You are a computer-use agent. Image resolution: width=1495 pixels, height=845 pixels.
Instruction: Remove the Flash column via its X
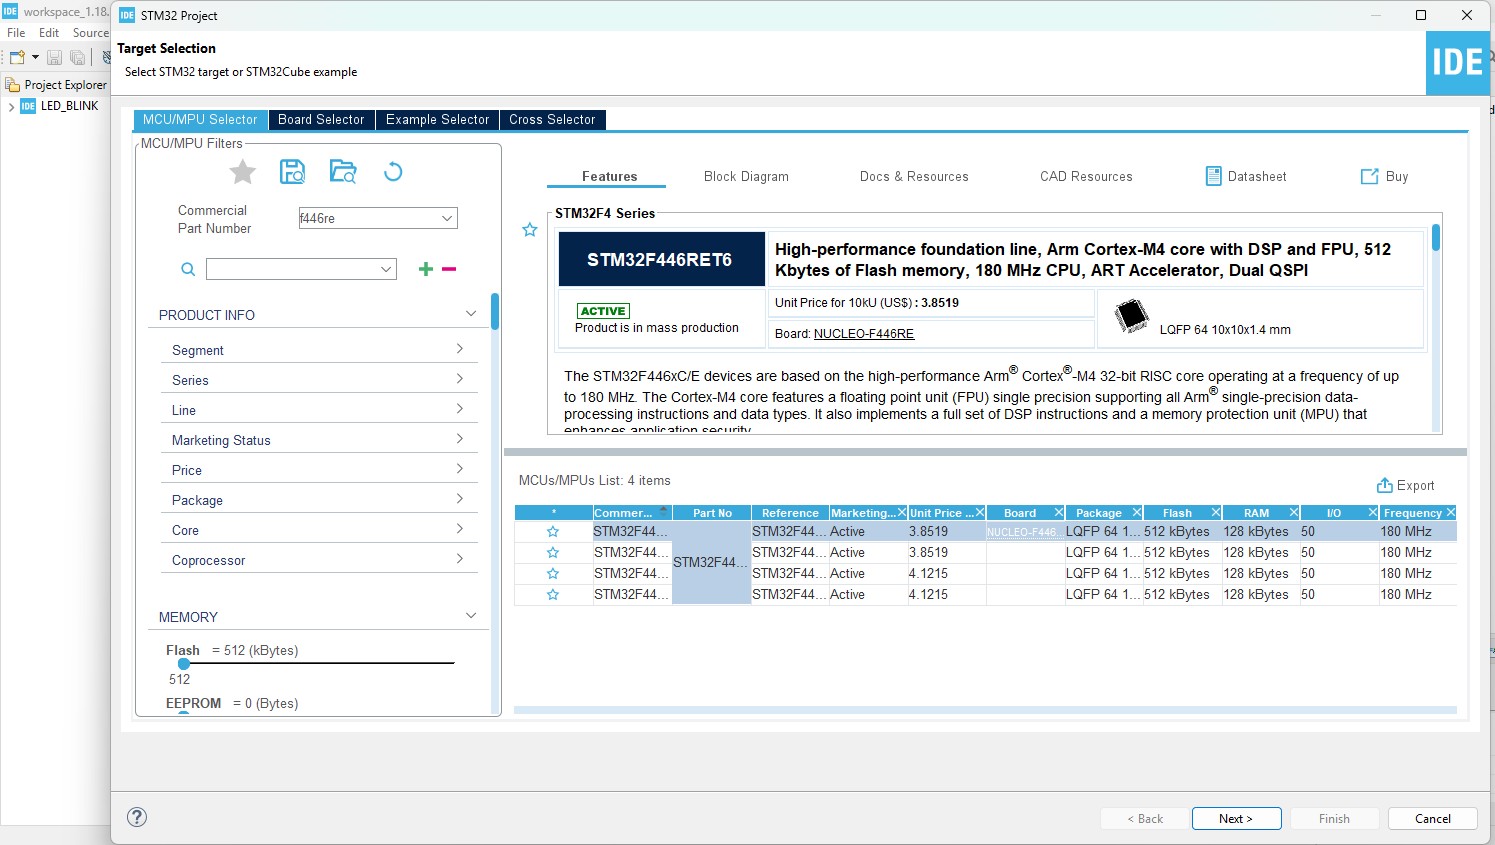1216,512
